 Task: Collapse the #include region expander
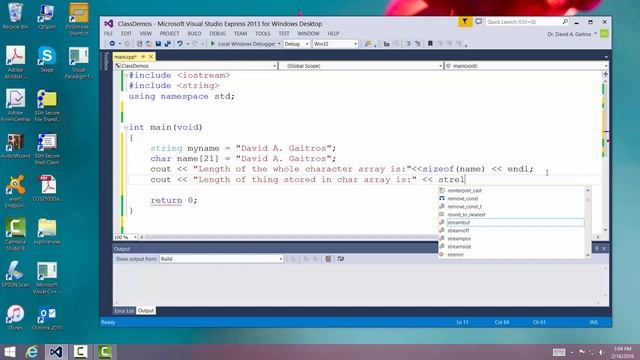point(126,75)
